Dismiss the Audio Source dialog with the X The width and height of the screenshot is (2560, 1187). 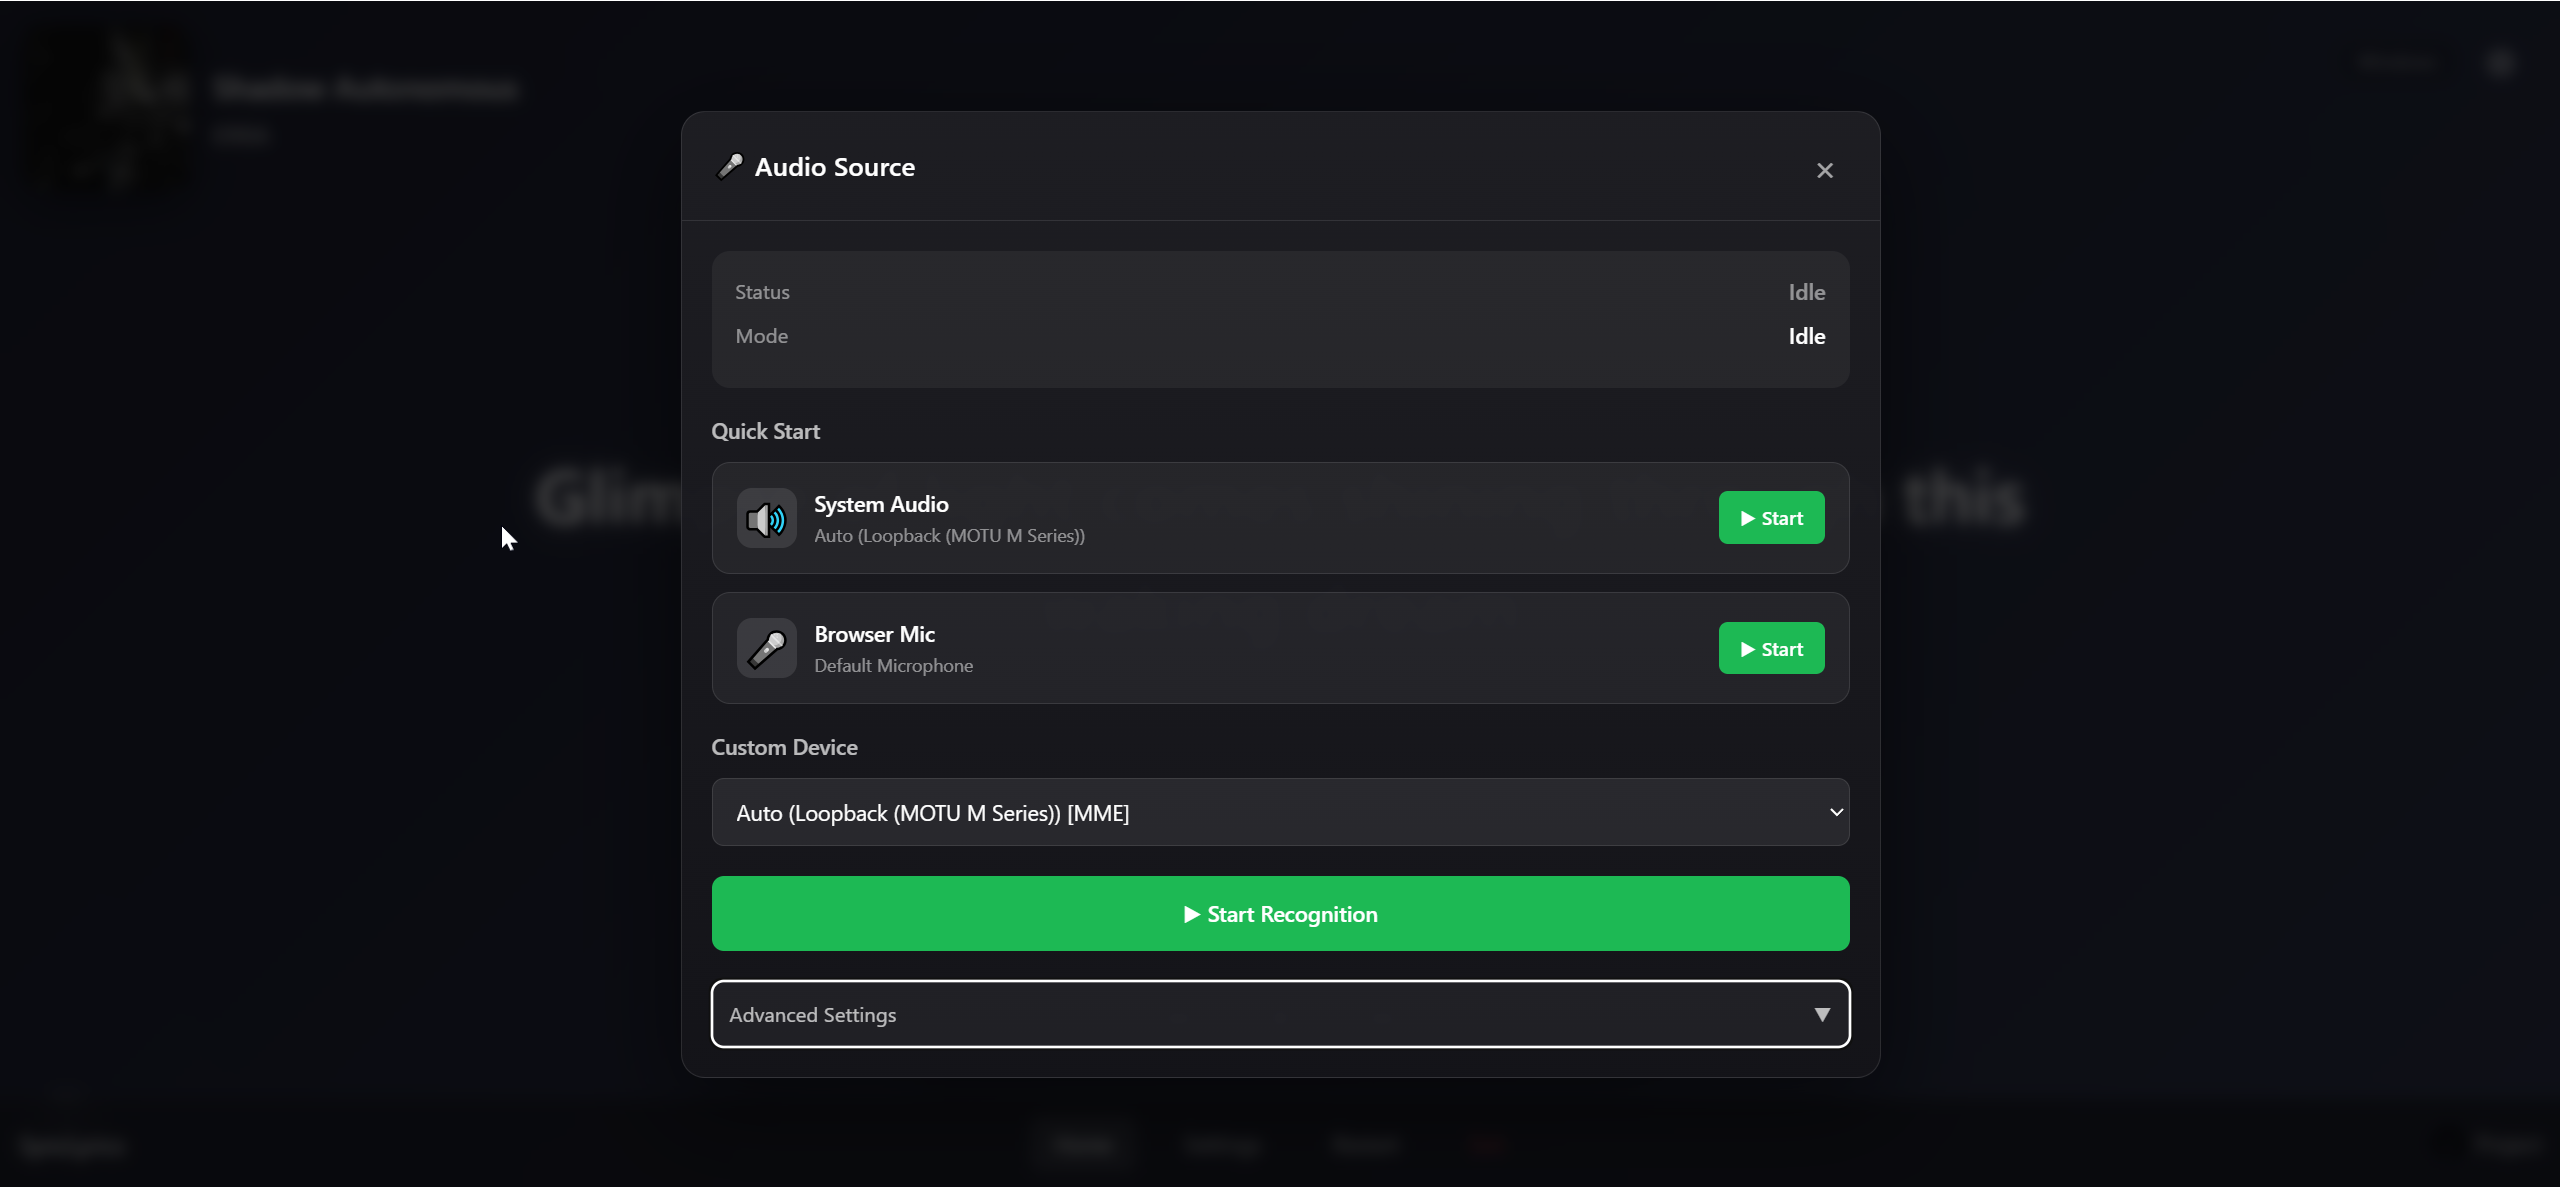pyautogui.click(x=1824, y=170)
